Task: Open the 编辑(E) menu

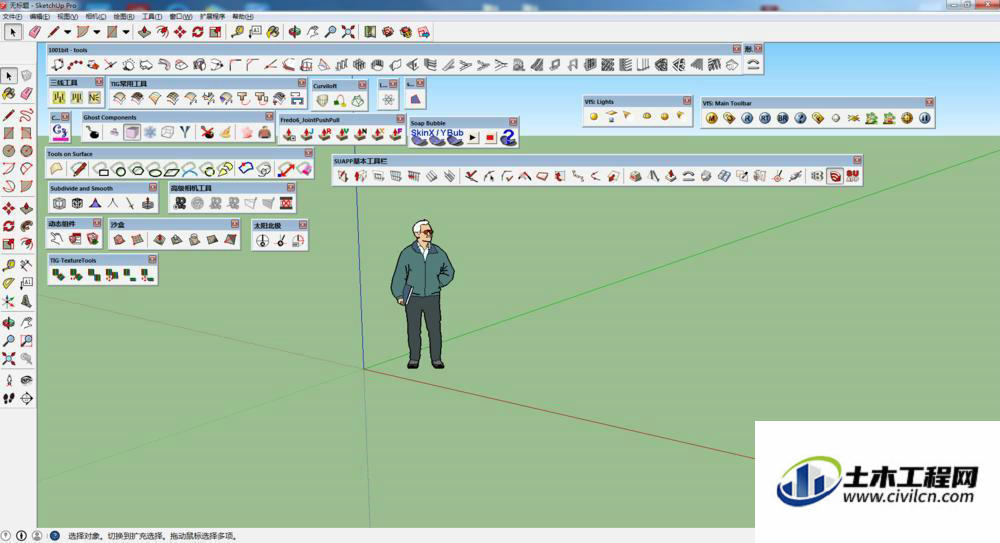Action: pyautogui.click(x=40, y=17)
